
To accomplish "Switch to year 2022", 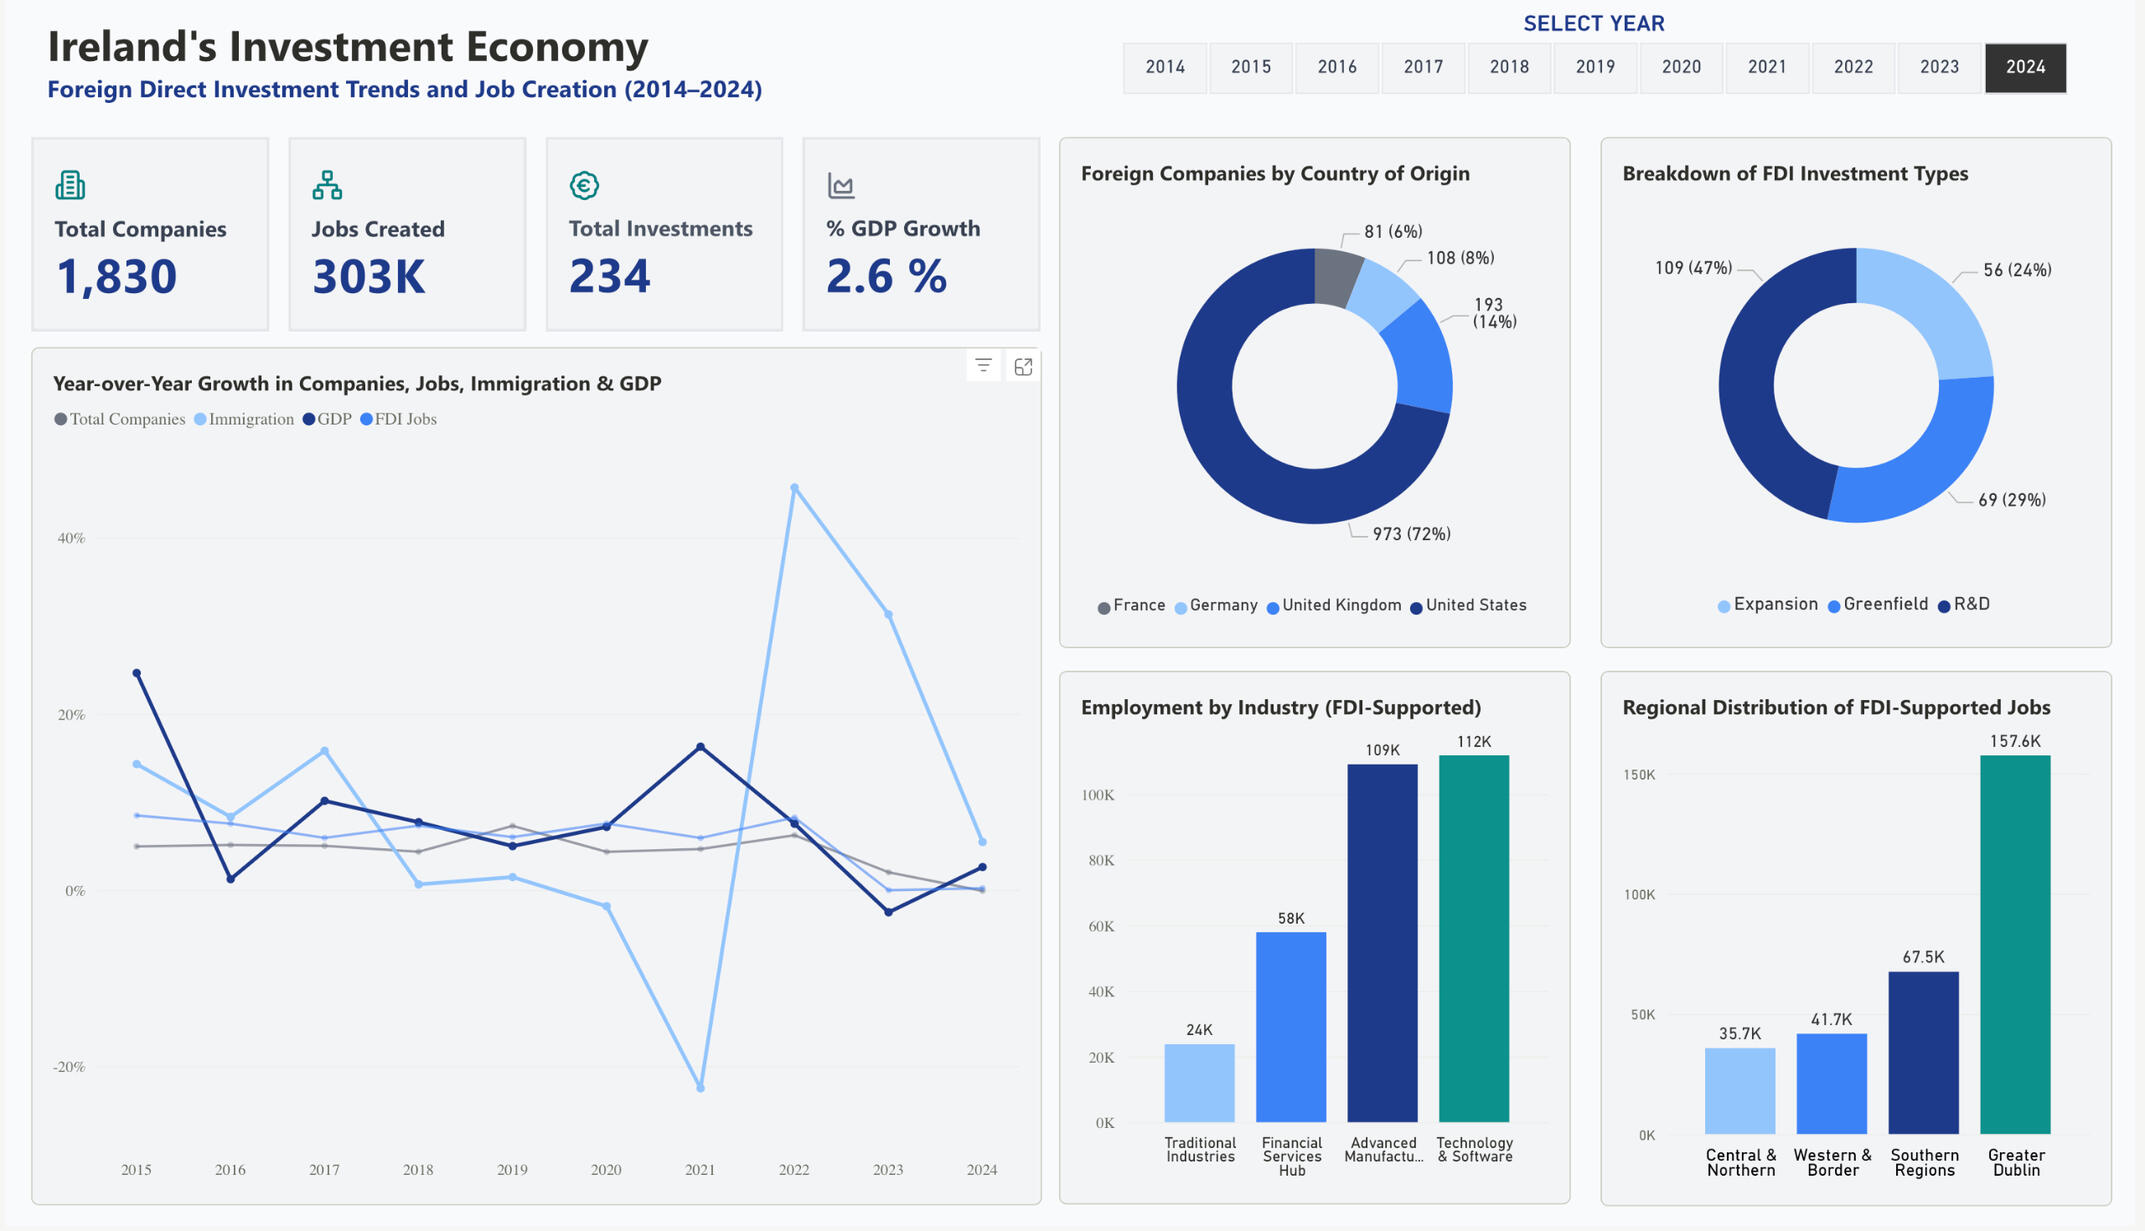I will [x=1853, y=67].
